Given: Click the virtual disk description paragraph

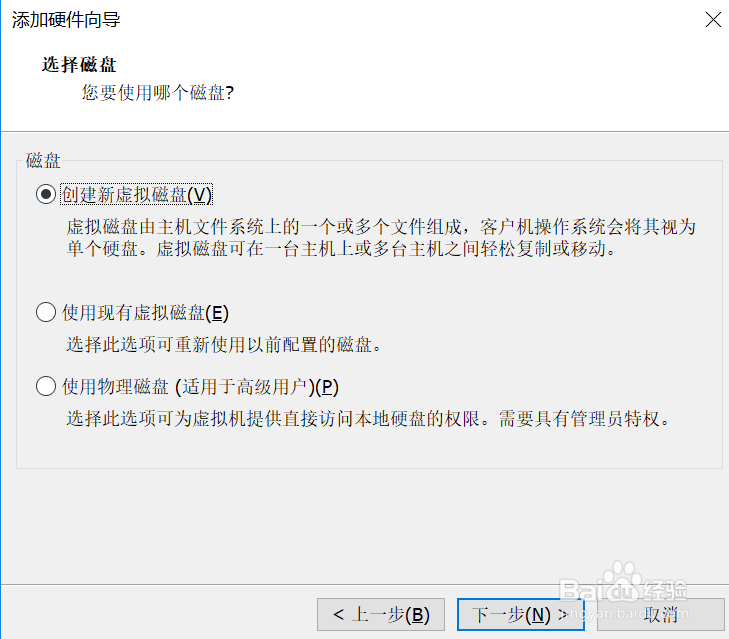Looking at the screenshot, I should pos(381,238).
